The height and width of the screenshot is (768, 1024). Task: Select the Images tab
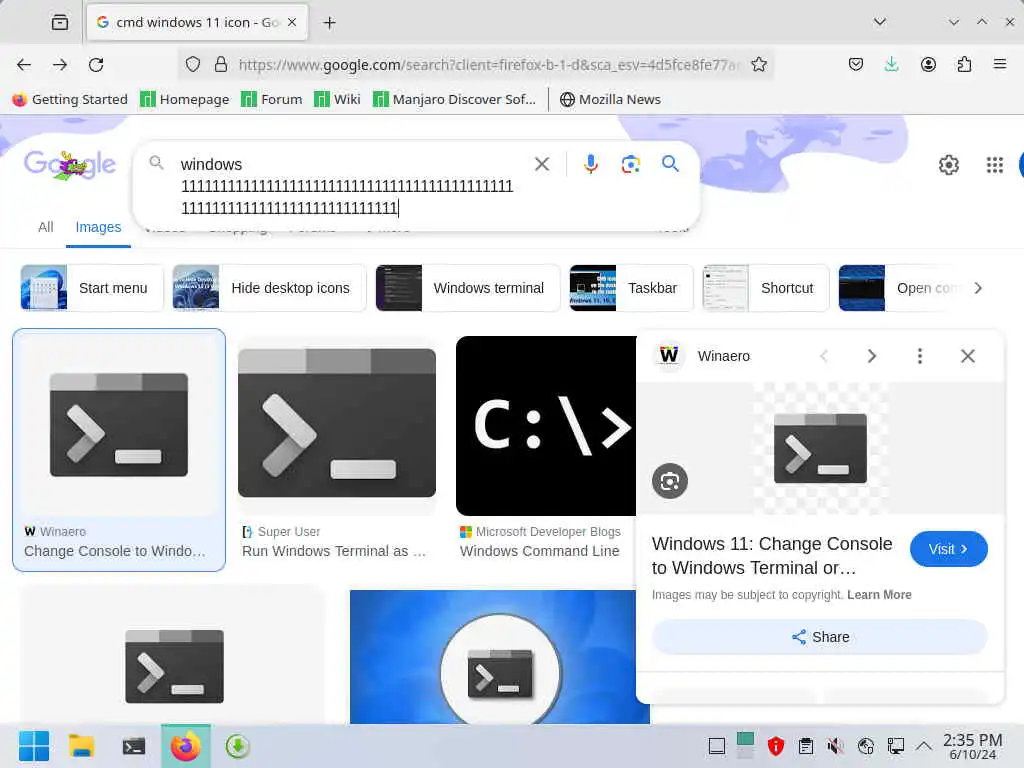98,227
